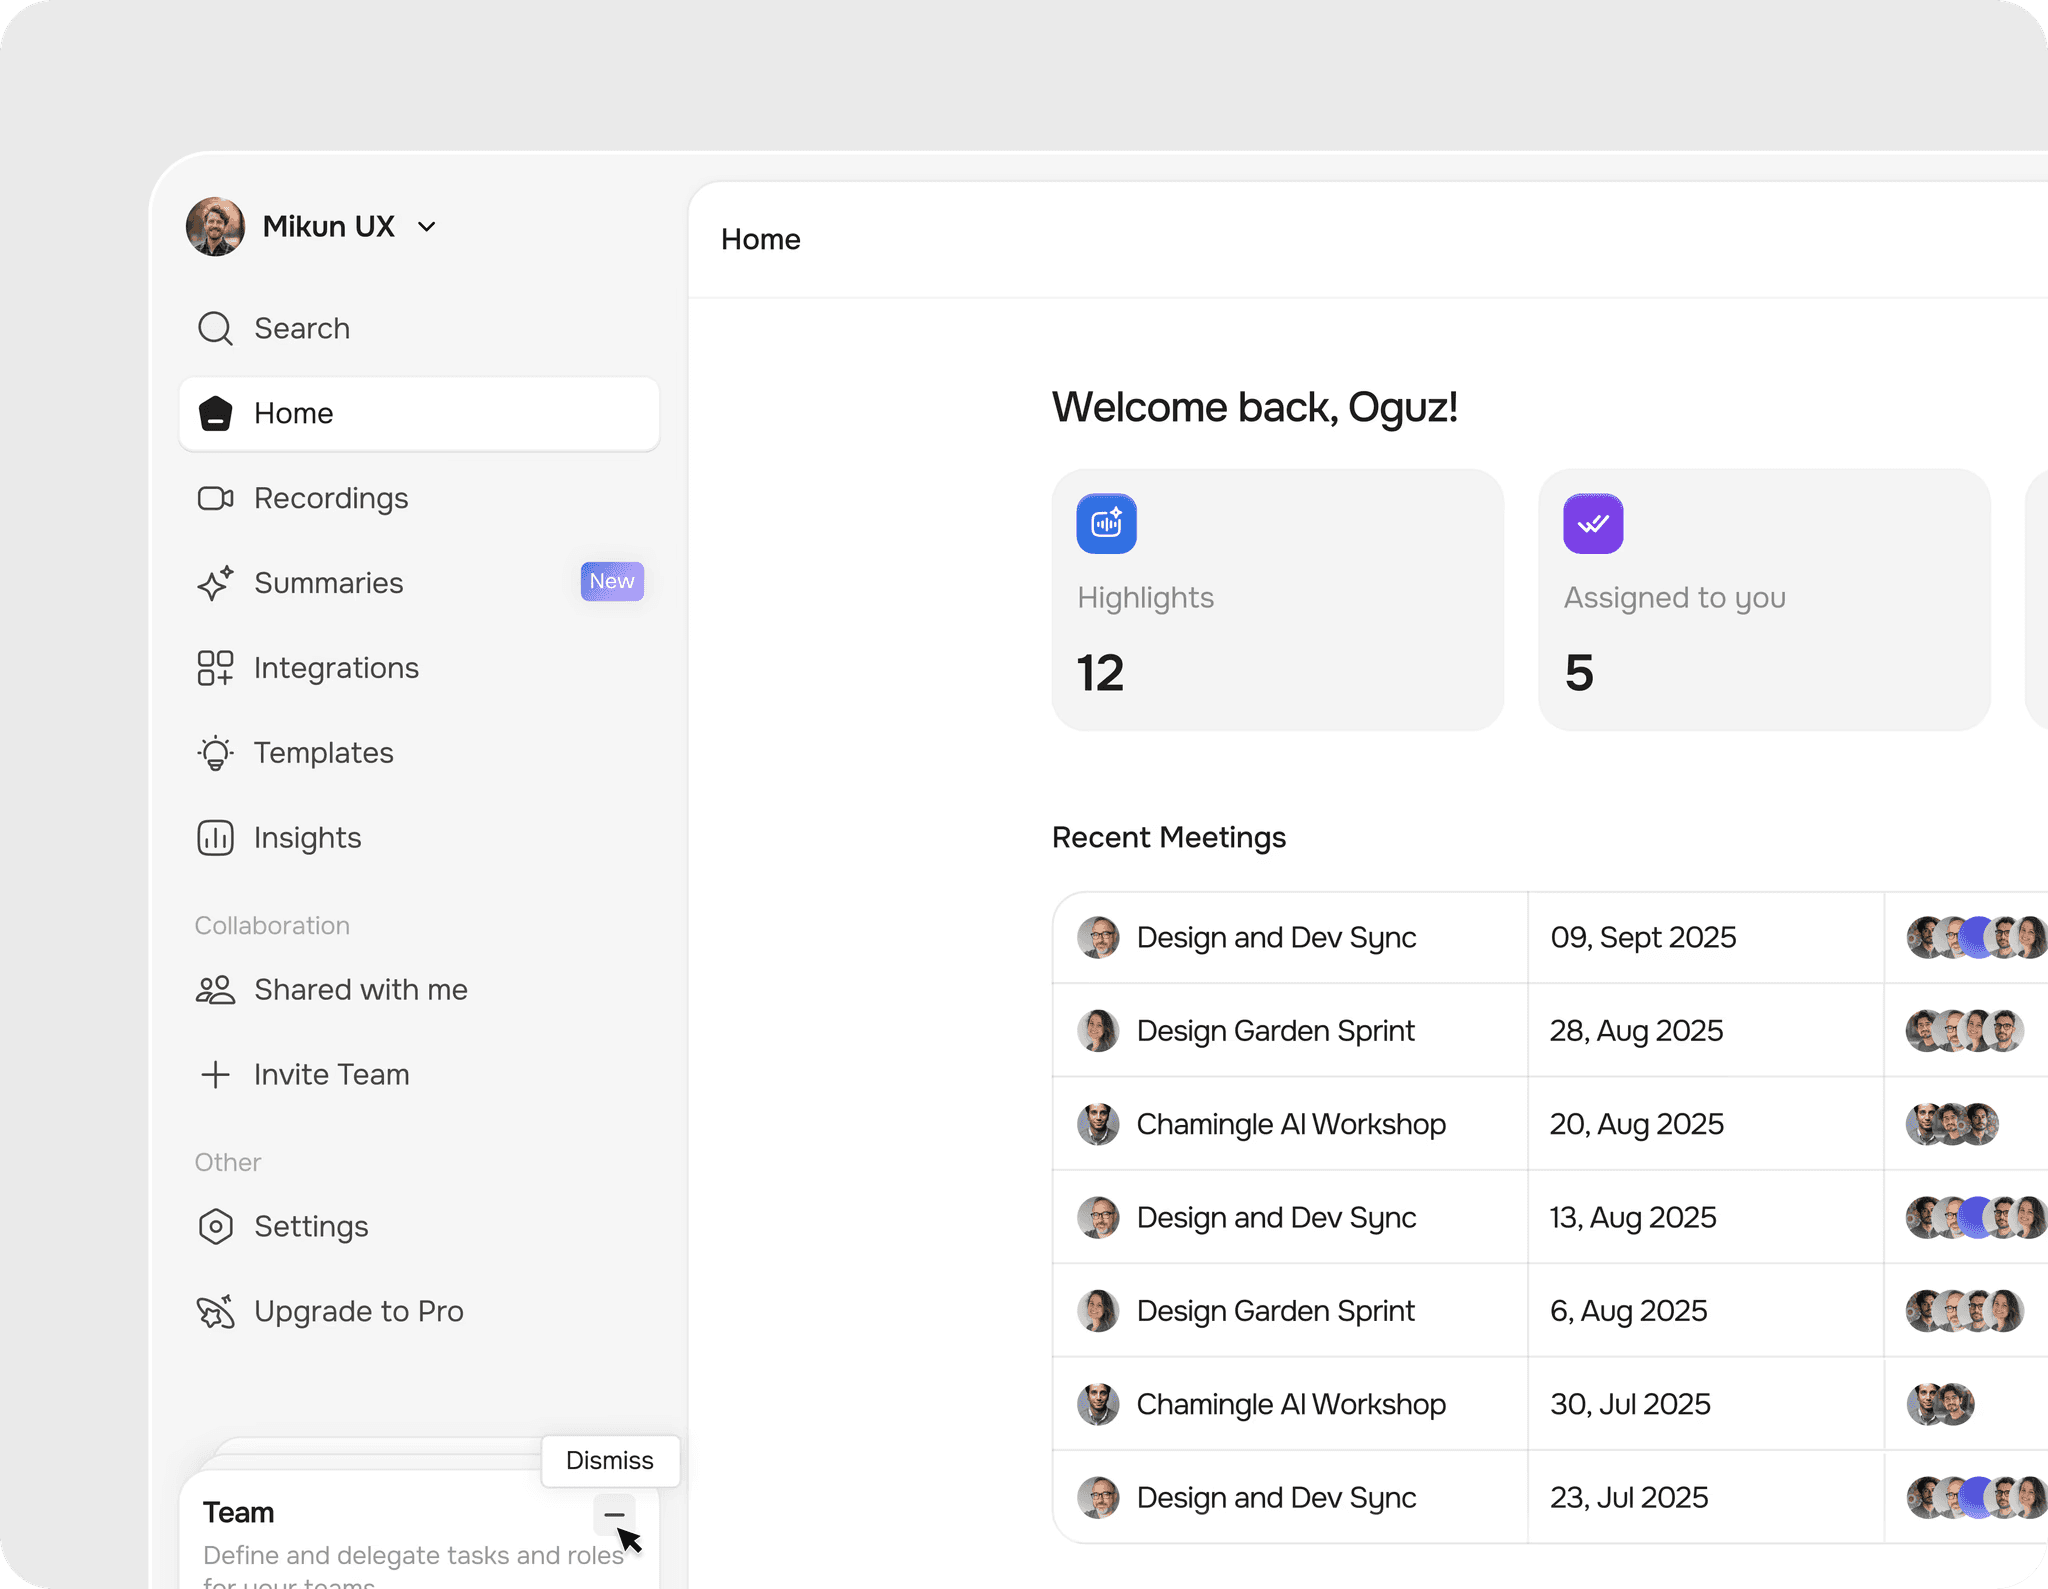Click the blue Highlights card icon

[x=1106, y=523]
